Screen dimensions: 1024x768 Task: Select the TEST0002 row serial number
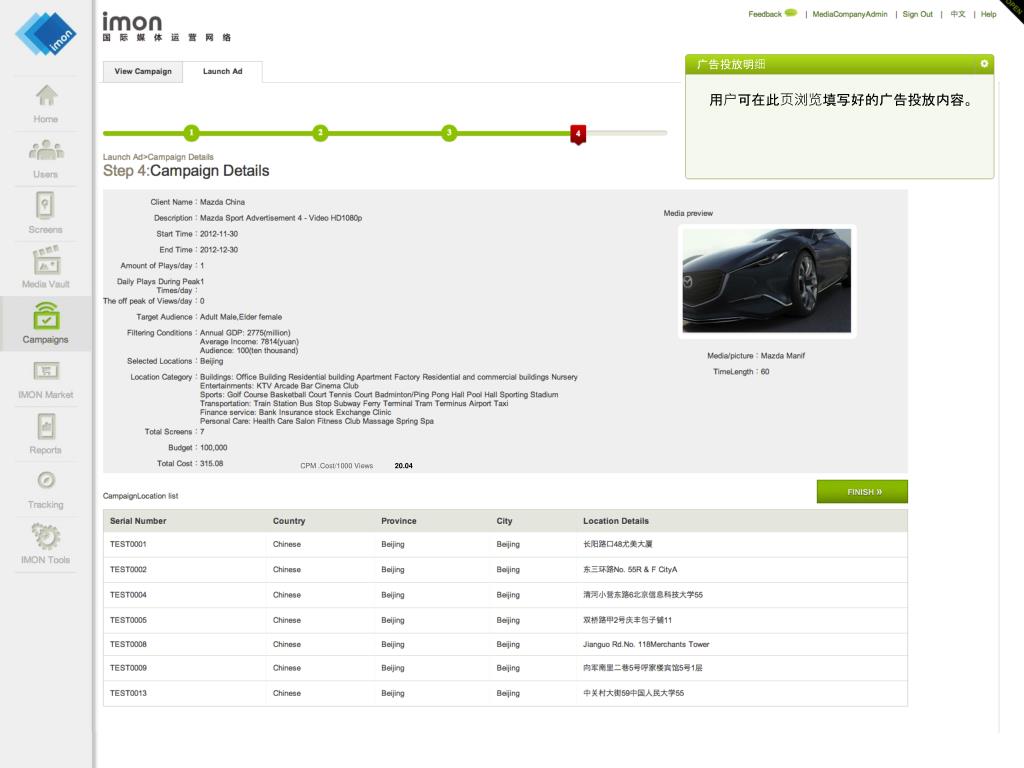point(128,569)
